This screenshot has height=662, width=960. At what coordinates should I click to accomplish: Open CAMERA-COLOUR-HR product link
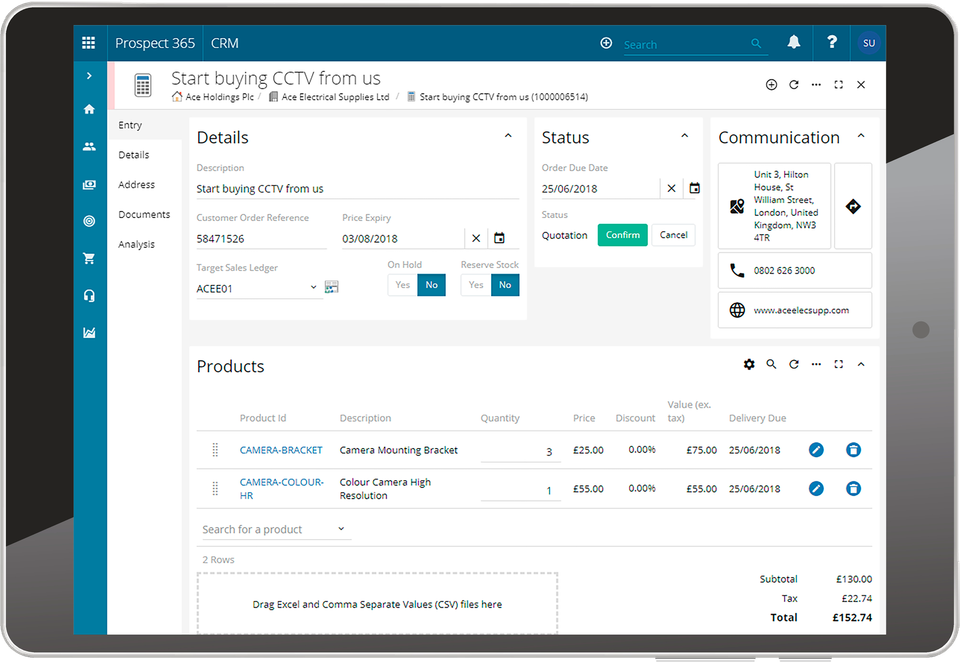click(x=282, y=489)
